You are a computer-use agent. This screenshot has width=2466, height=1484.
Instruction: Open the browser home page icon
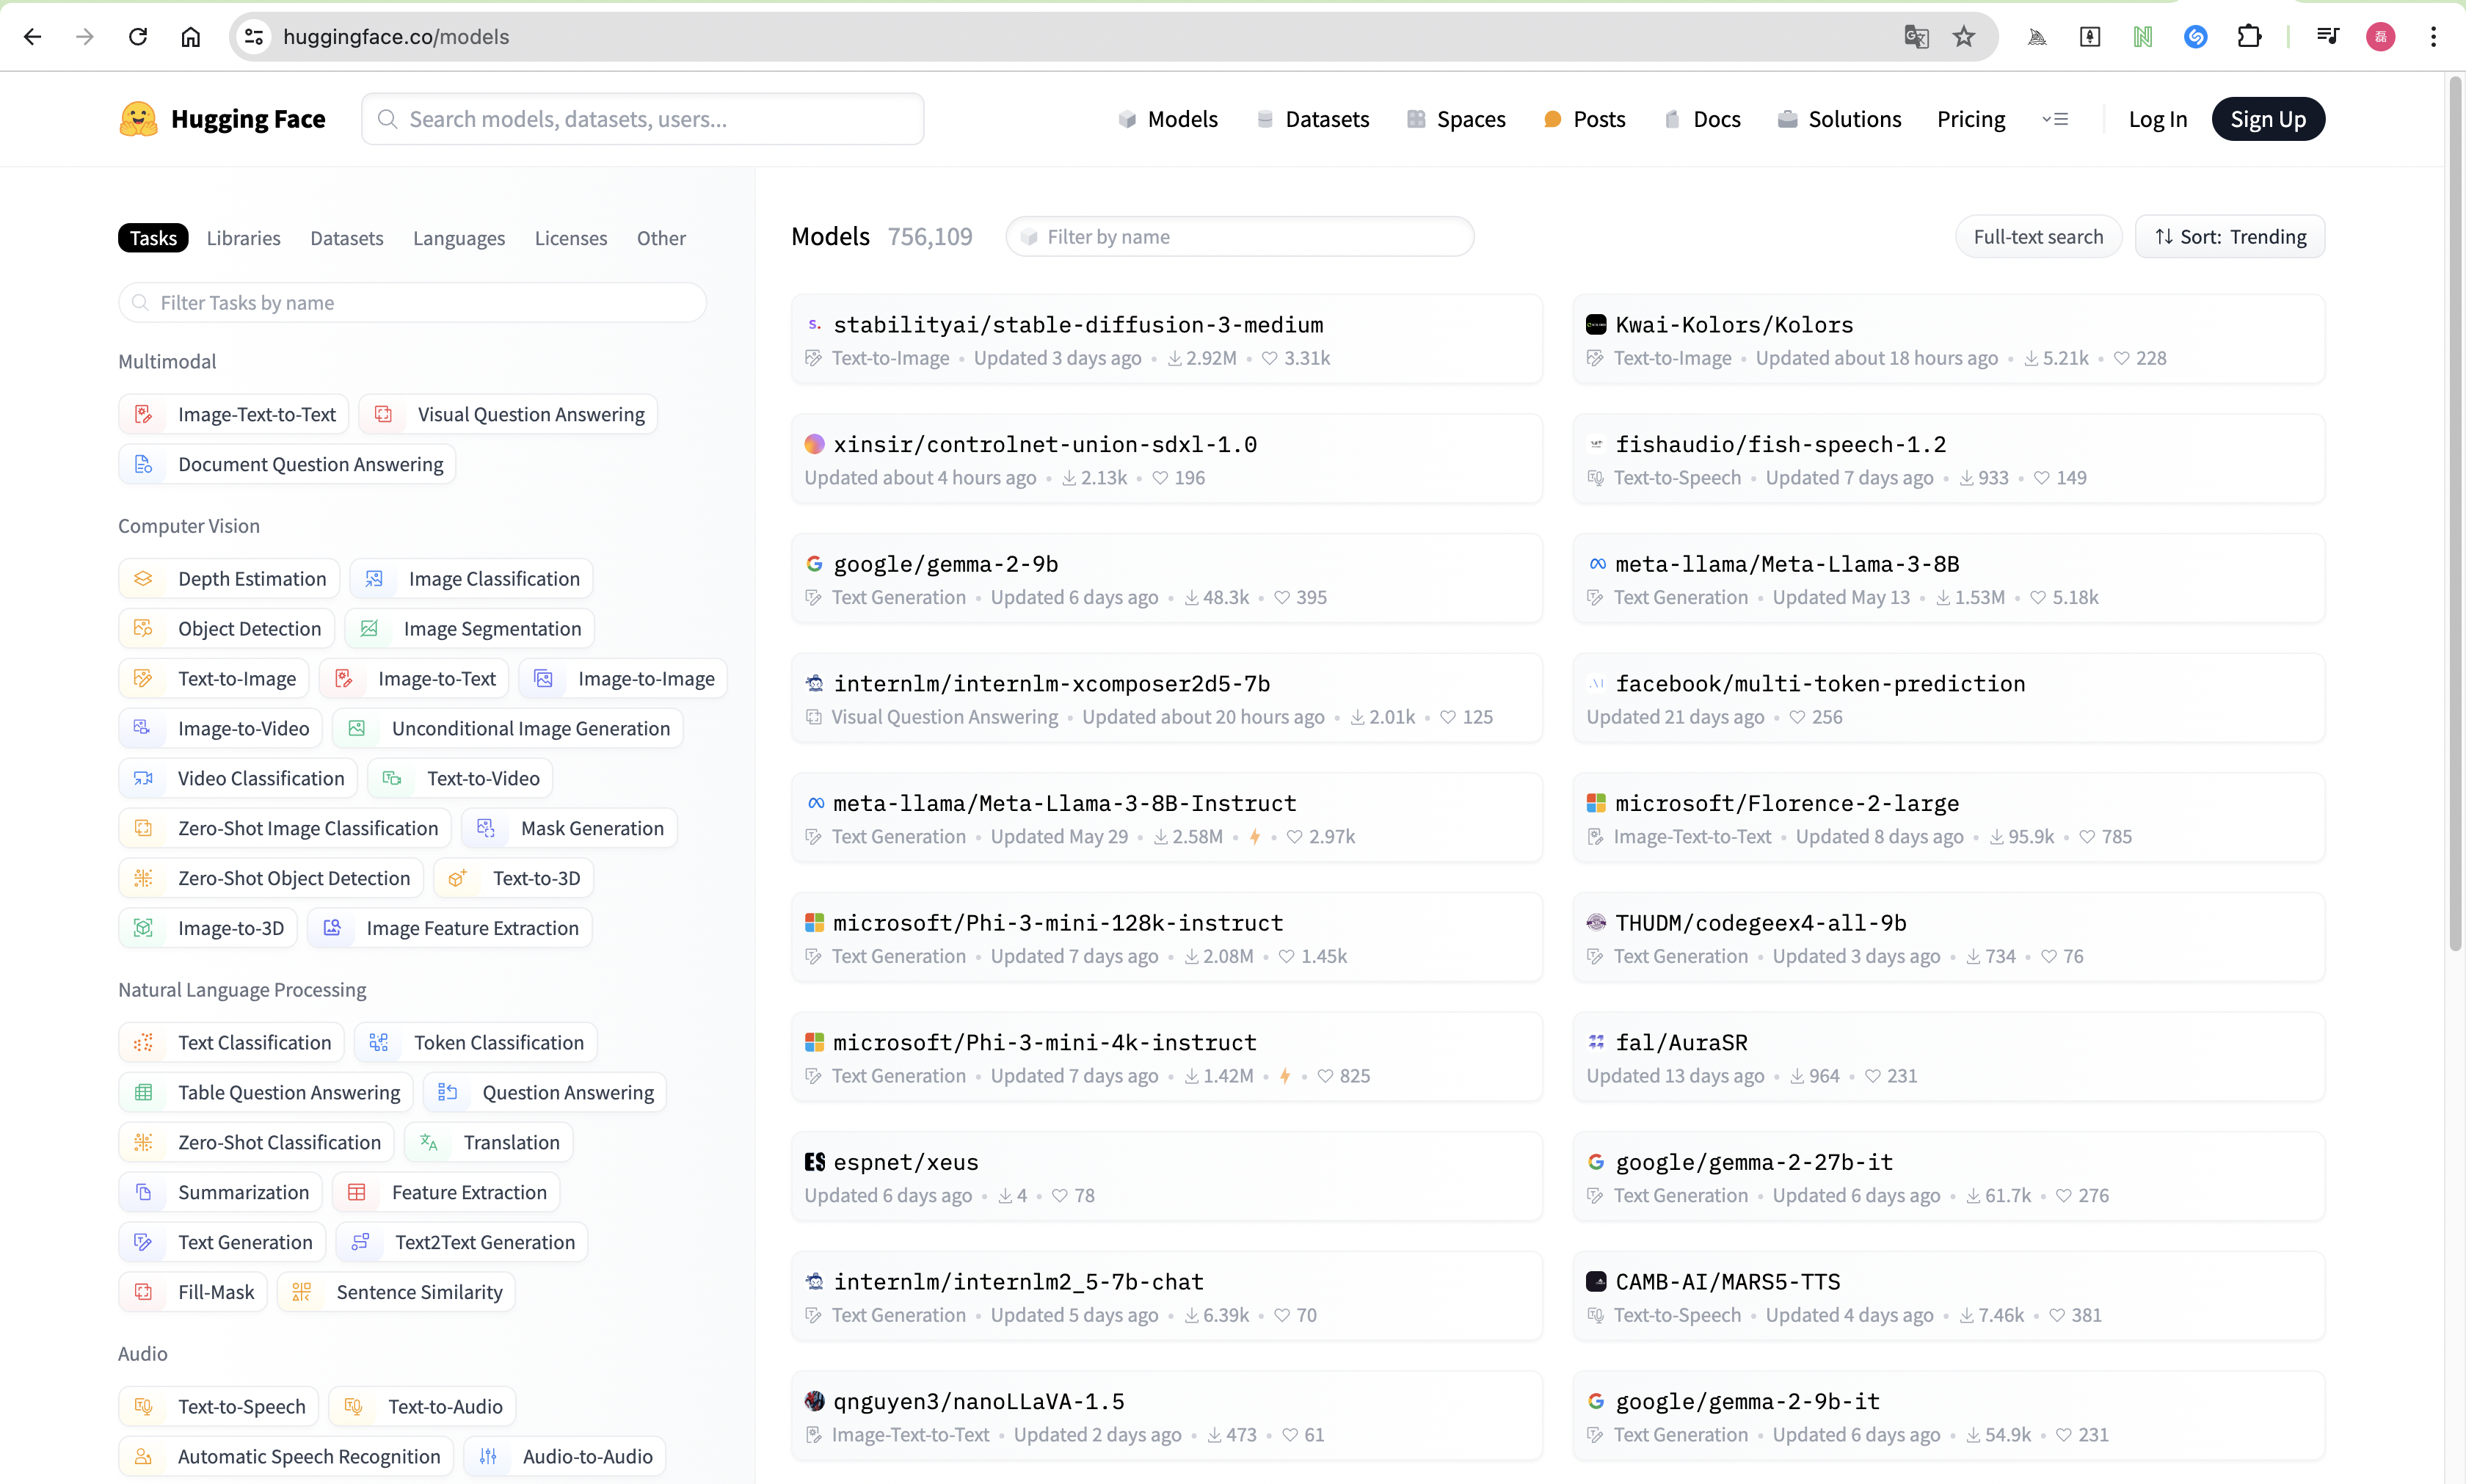(190, 37)
